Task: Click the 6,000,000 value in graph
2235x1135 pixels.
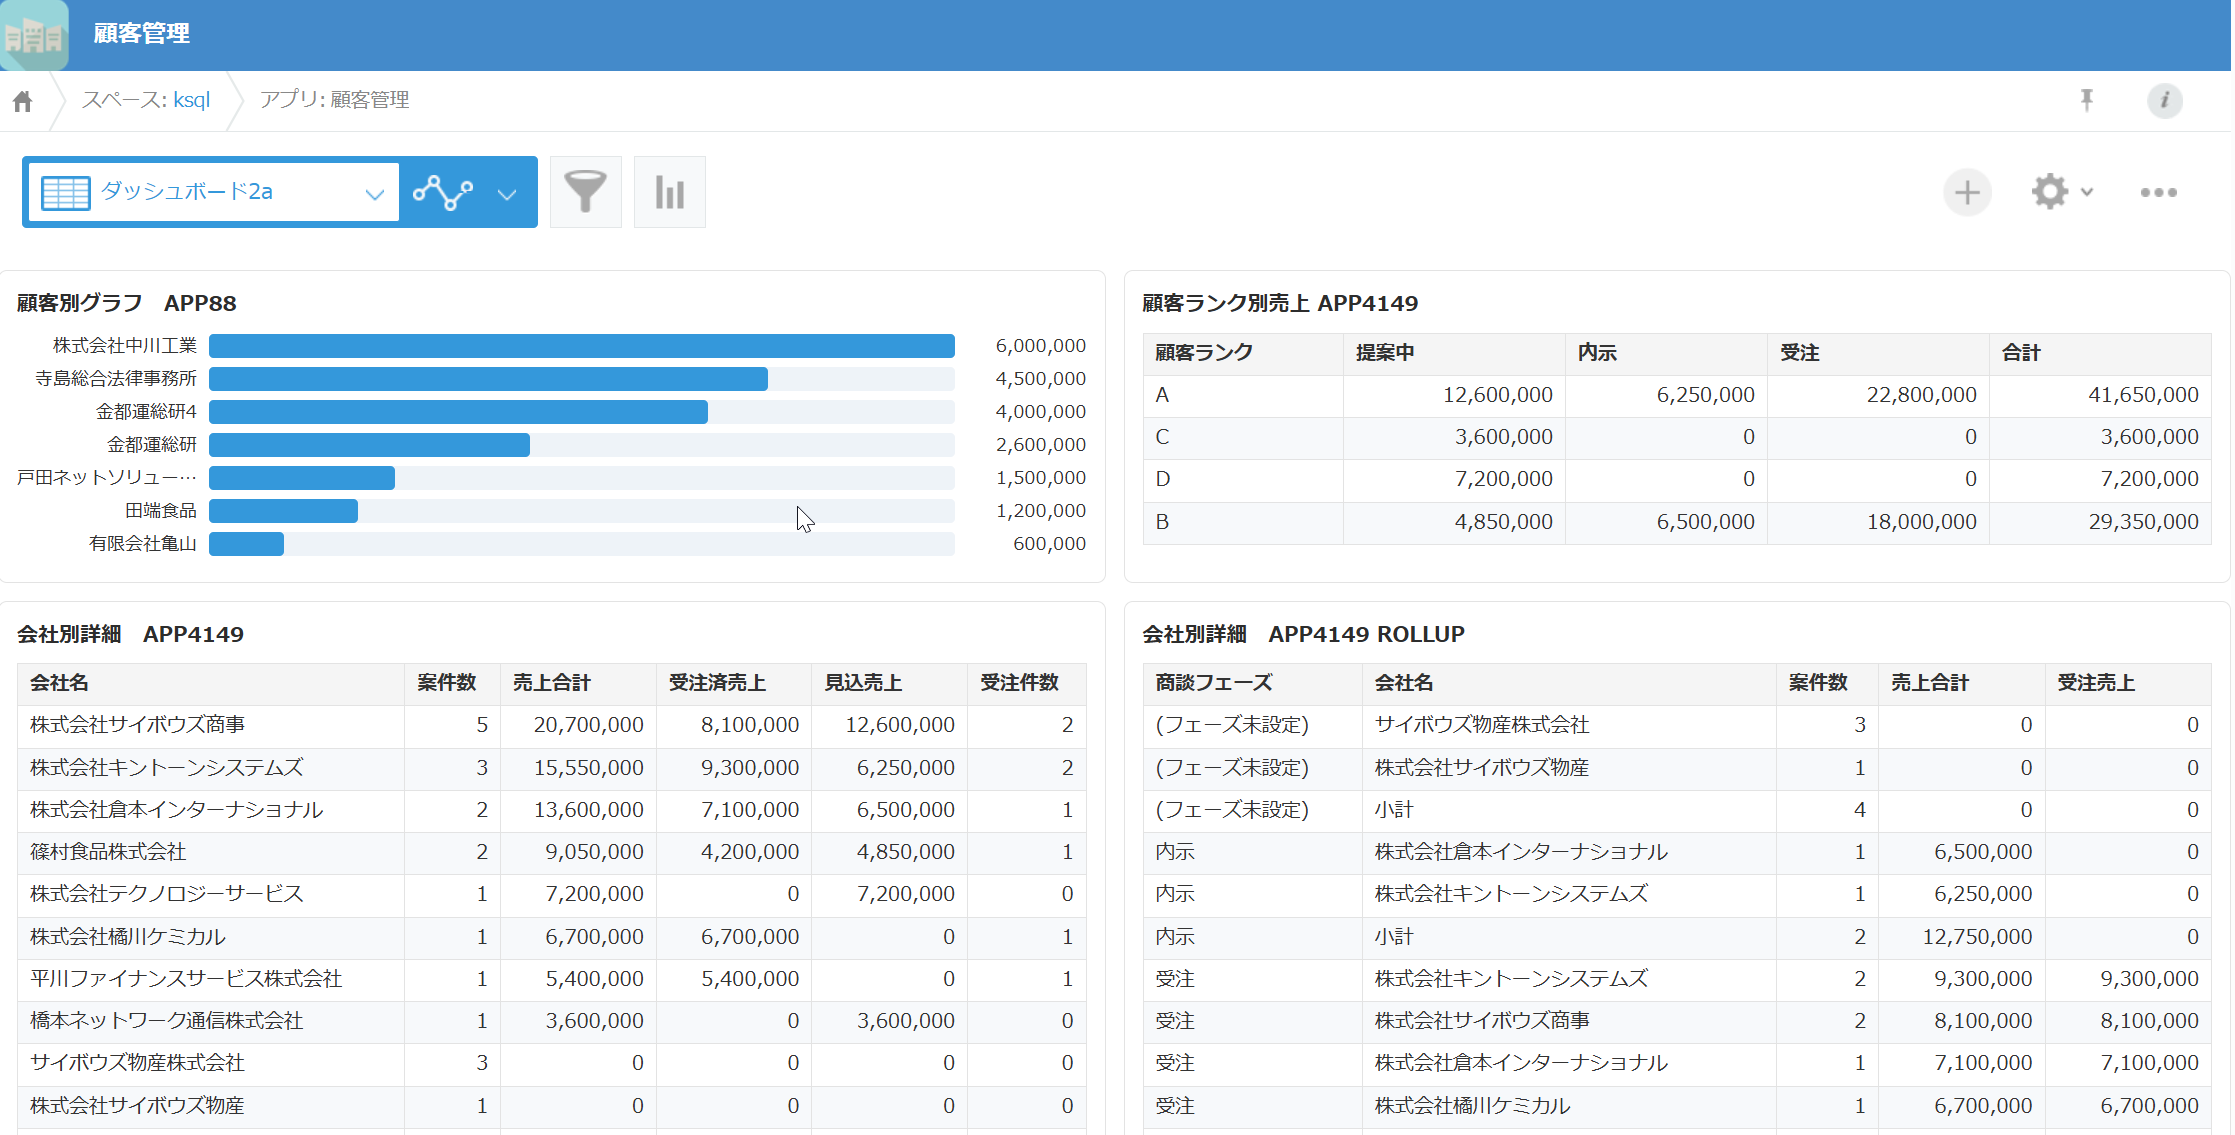Action: click(1040, 346)
